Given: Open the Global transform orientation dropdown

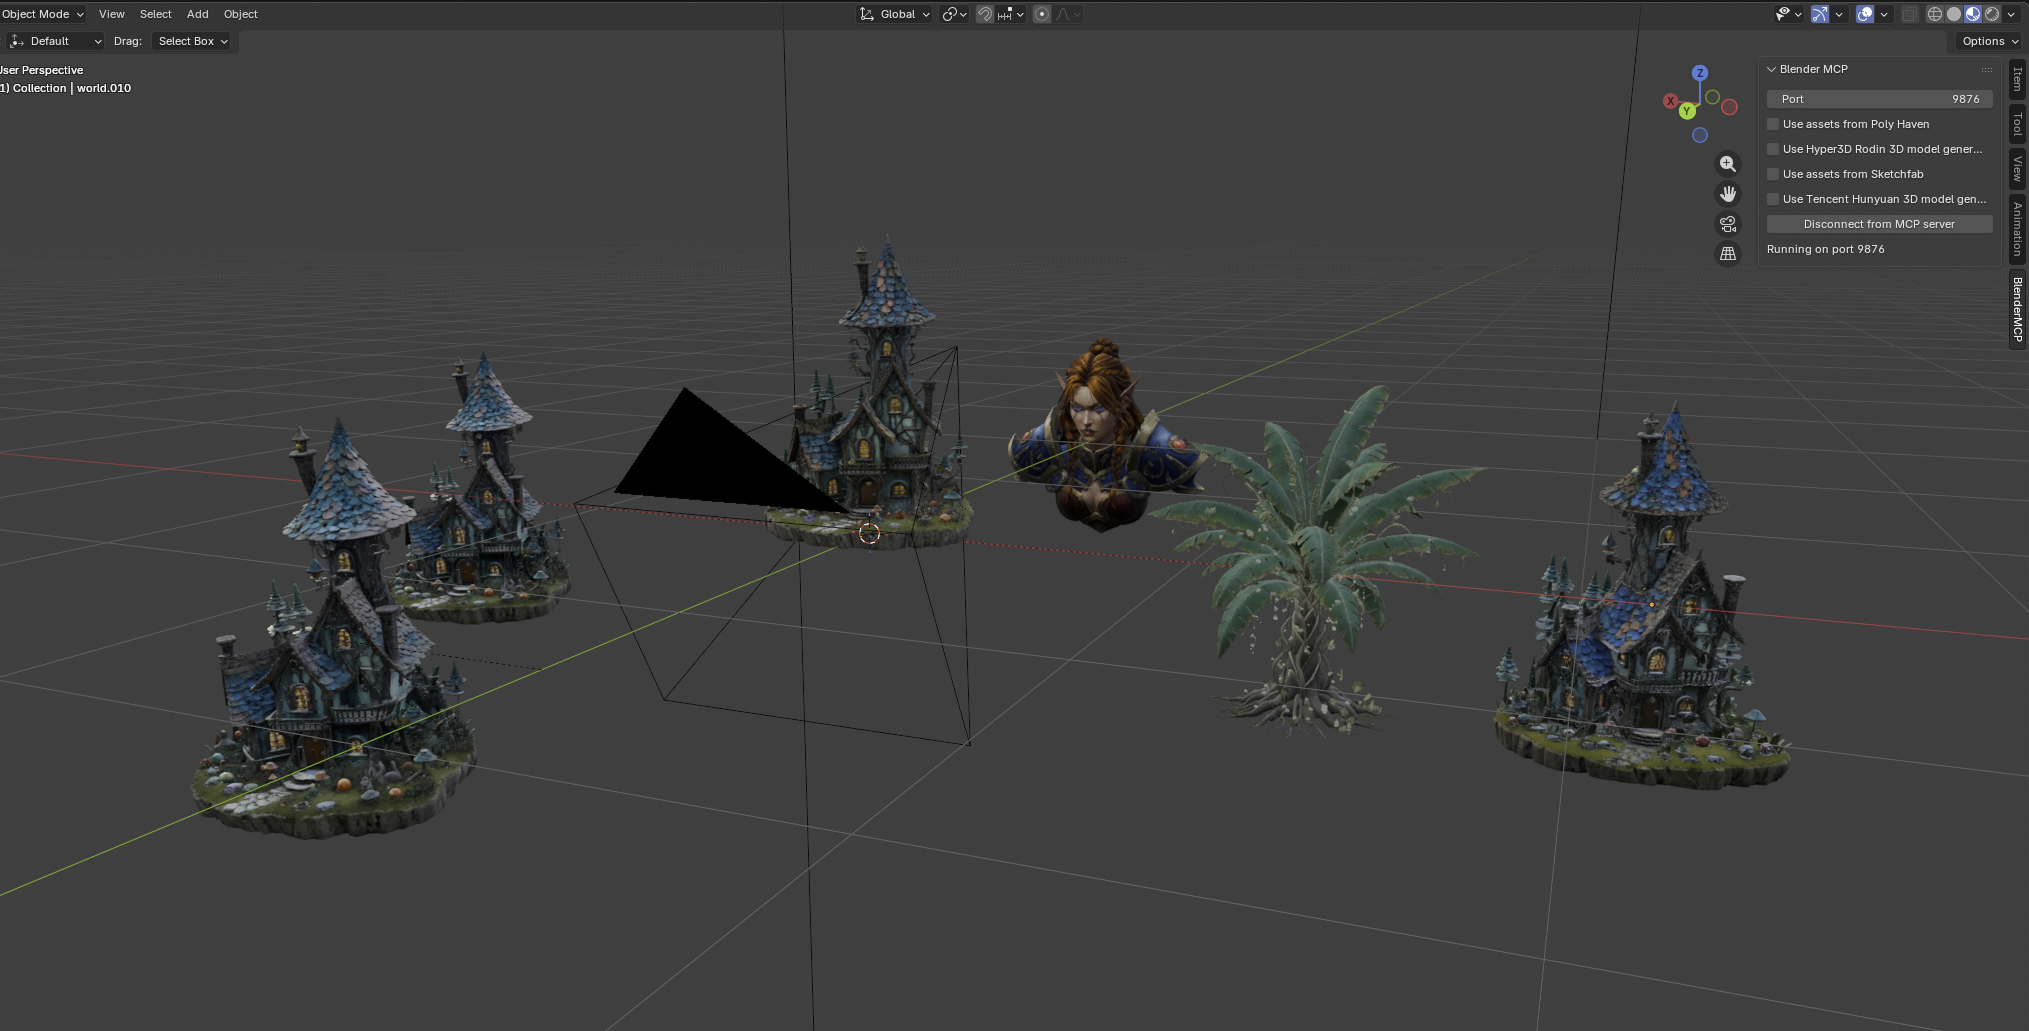Looking at the screenshot, I should click(x=895, y=14).
